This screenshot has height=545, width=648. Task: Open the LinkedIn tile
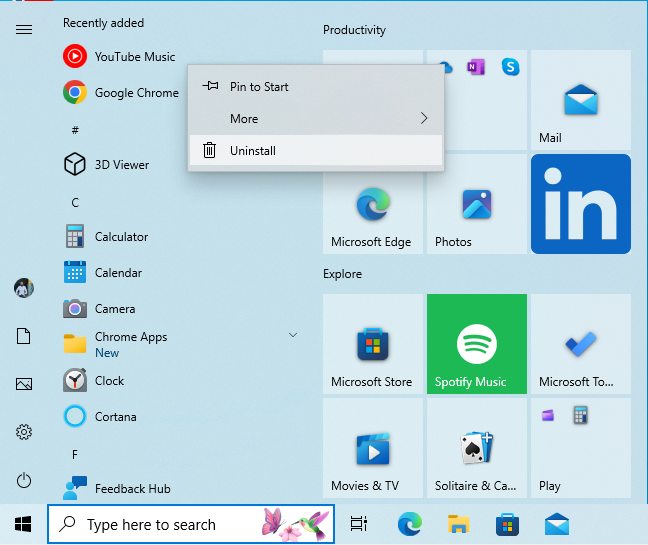(581, 204)
